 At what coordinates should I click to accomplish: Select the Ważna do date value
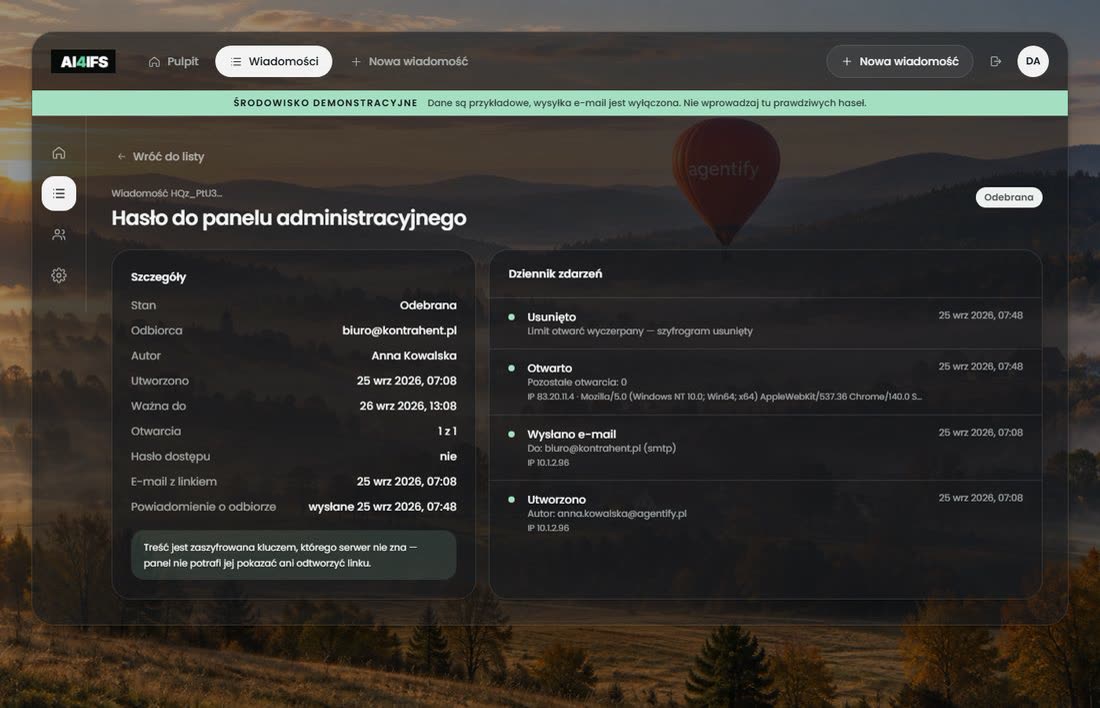coord(408,406)
